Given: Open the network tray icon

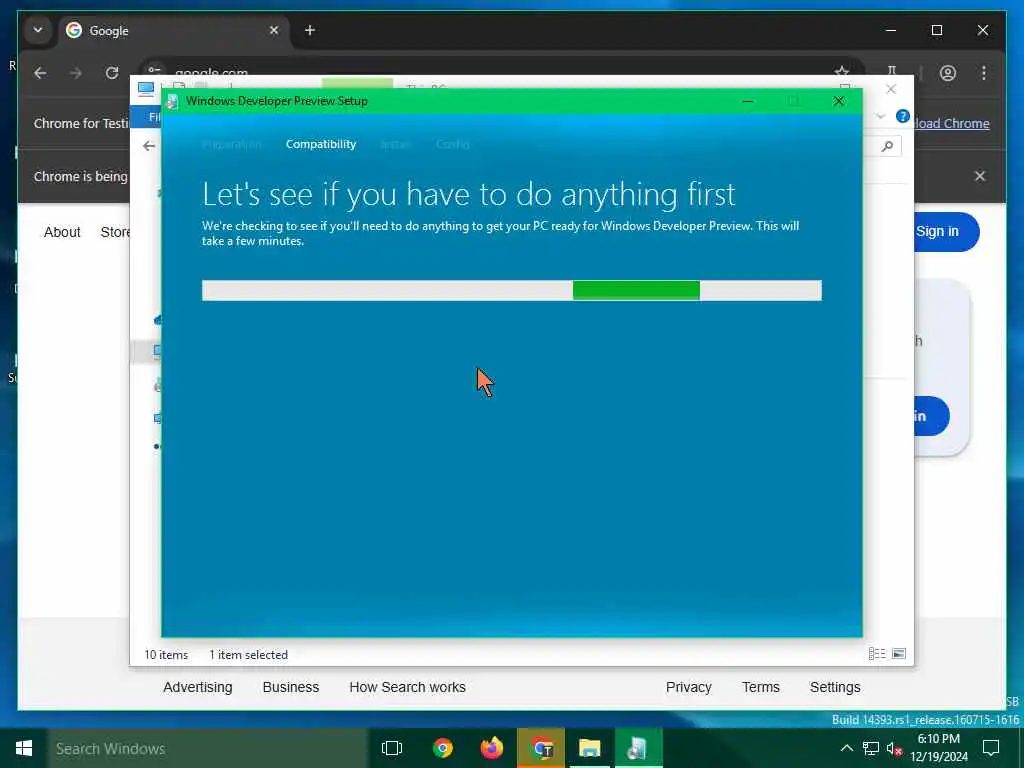Looking at the screenshot, I should (x=871, y=748).
